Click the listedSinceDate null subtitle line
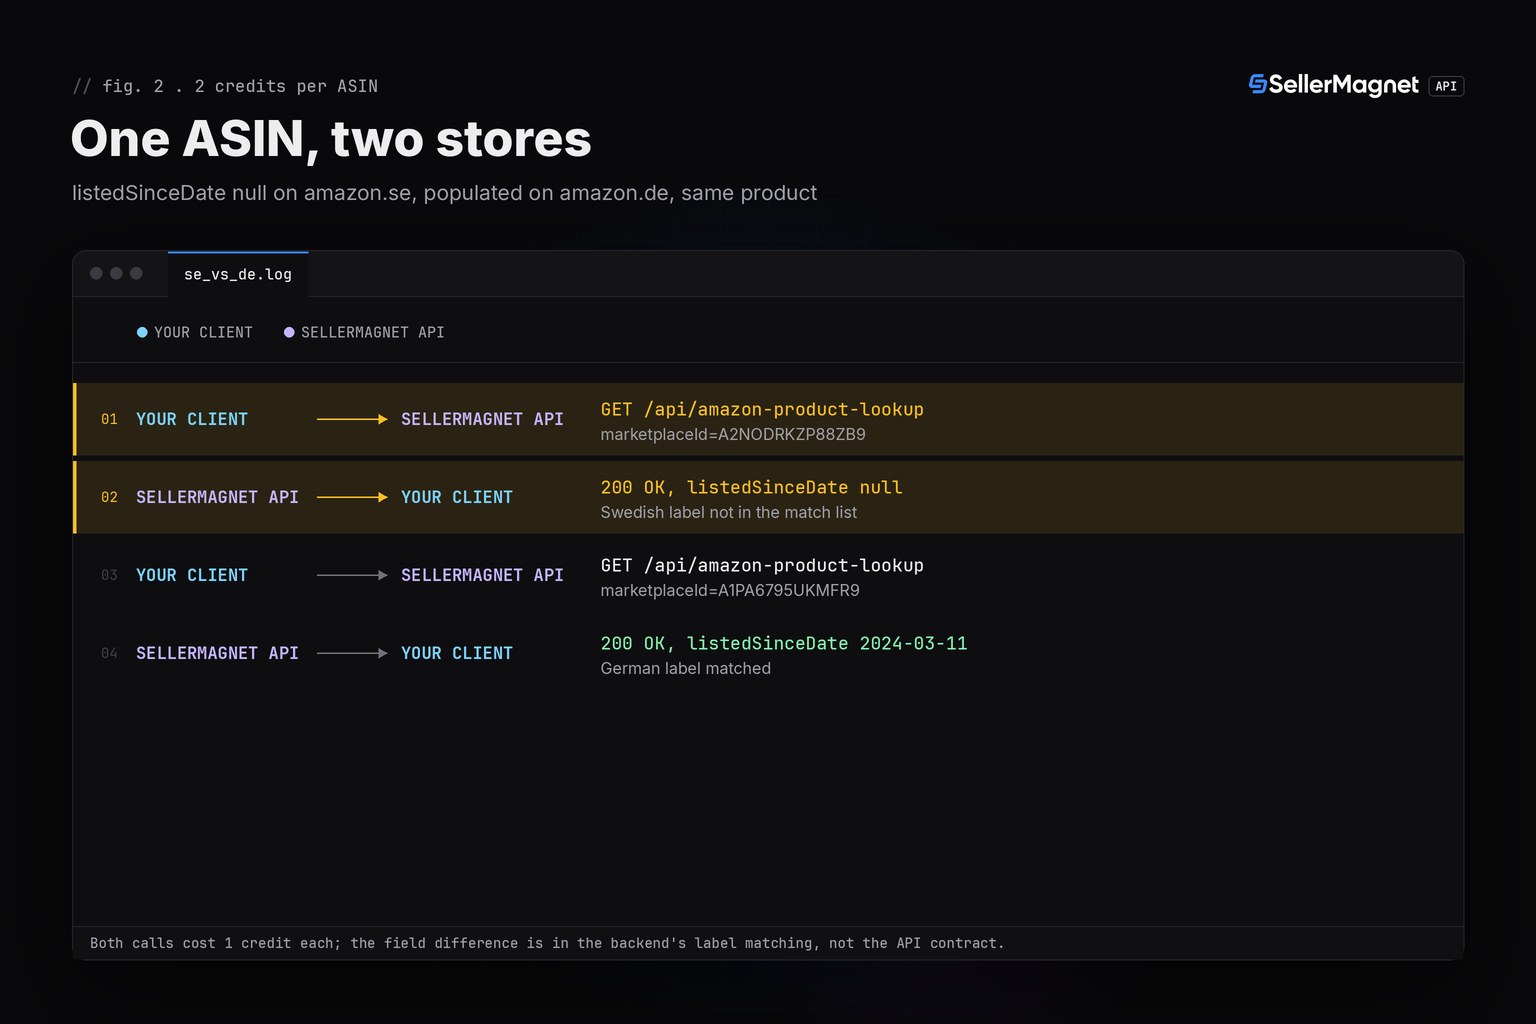1536x1024 pixels. coord(444,193)
